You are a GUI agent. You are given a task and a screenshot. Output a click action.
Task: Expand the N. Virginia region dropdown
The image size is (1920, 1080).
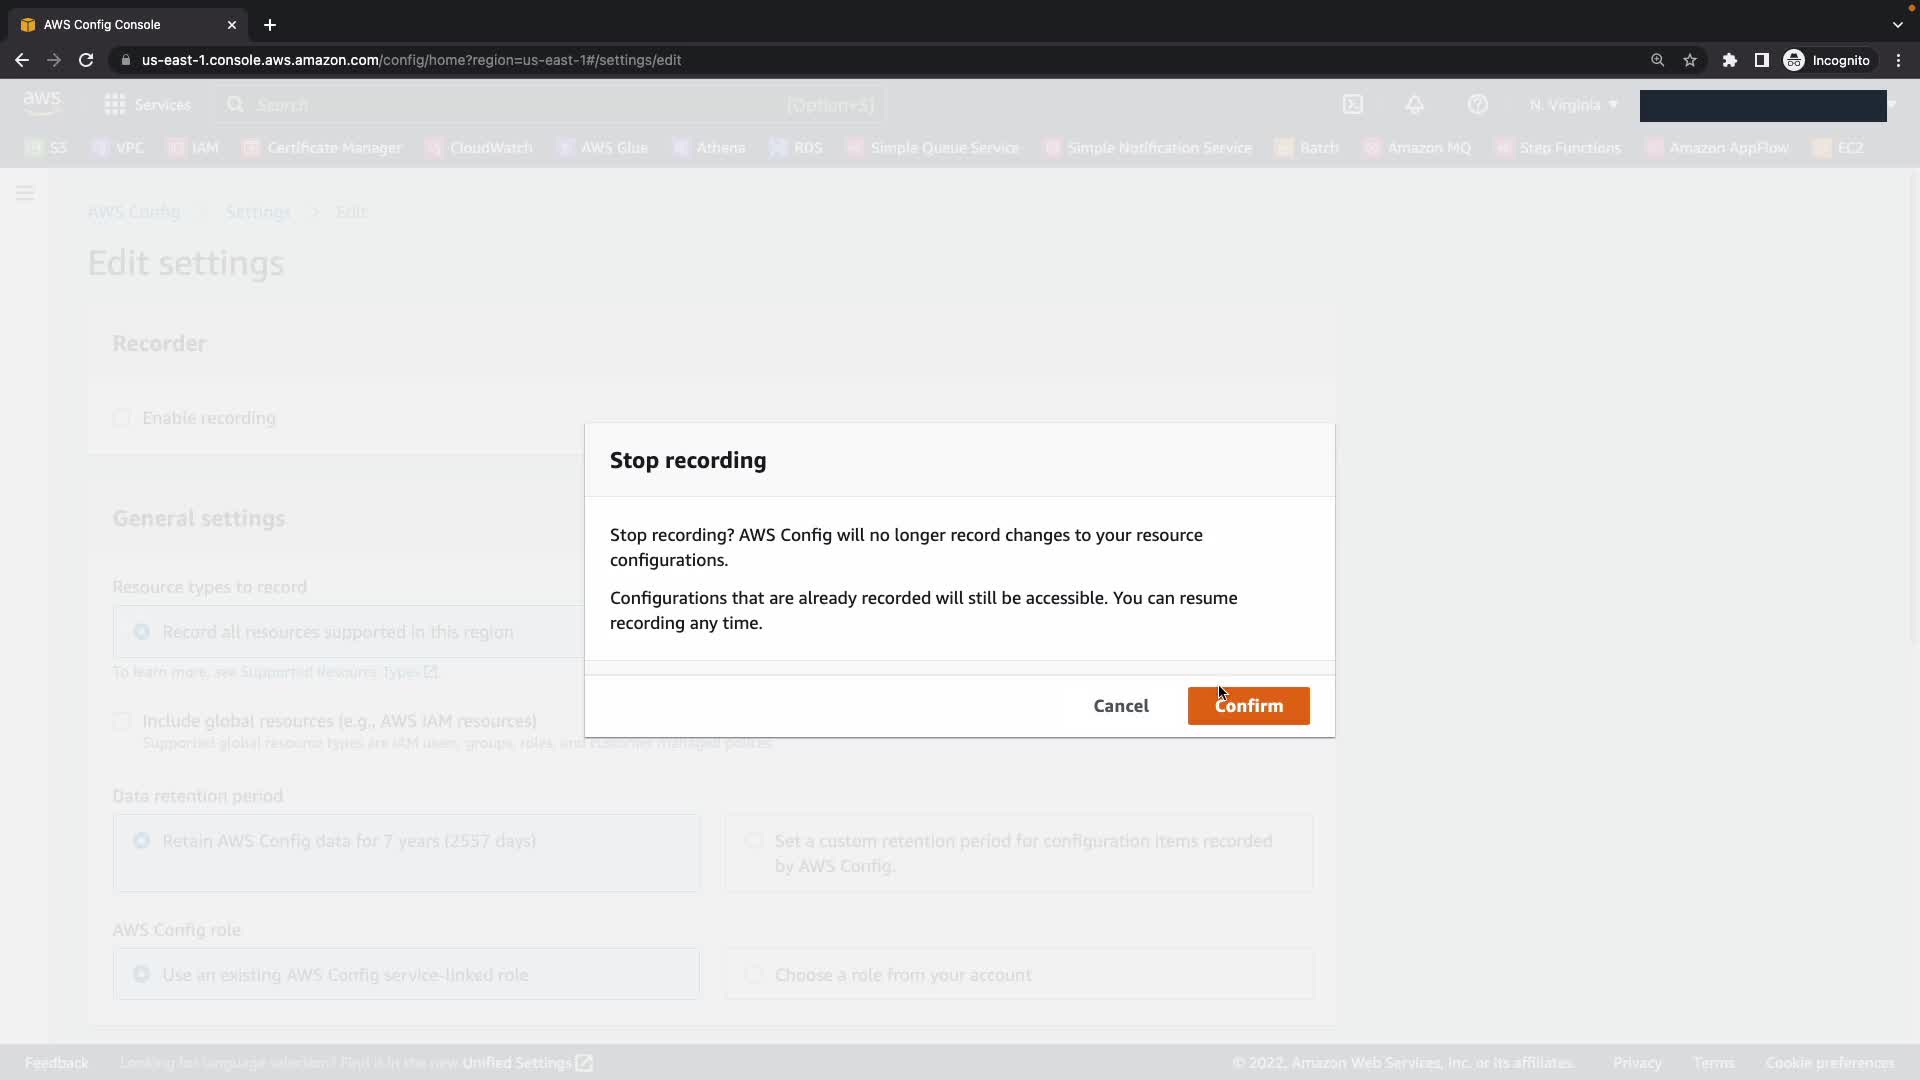(1573, 104)
